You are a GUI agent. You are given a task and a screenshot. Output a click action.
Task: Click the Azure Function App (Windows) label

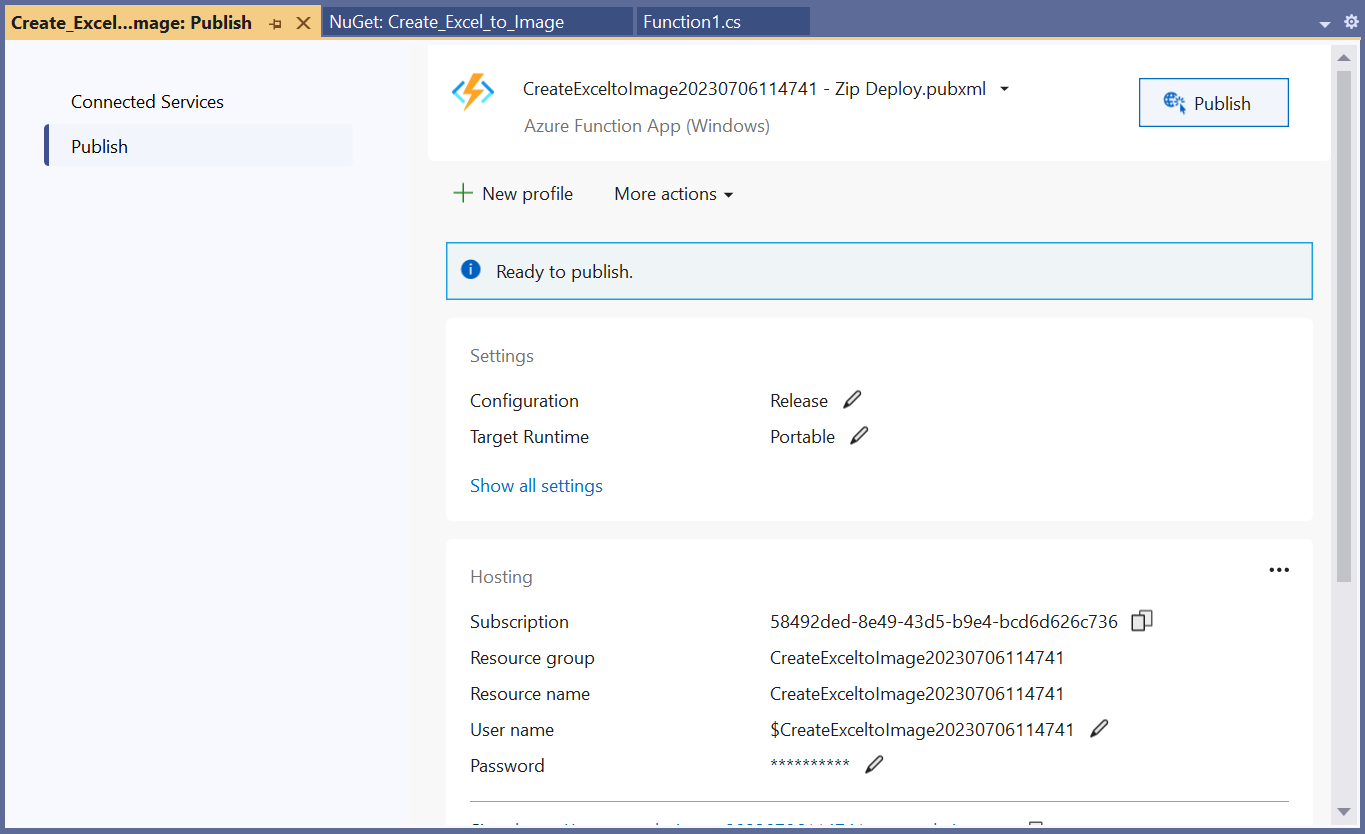tap(647, 126)
